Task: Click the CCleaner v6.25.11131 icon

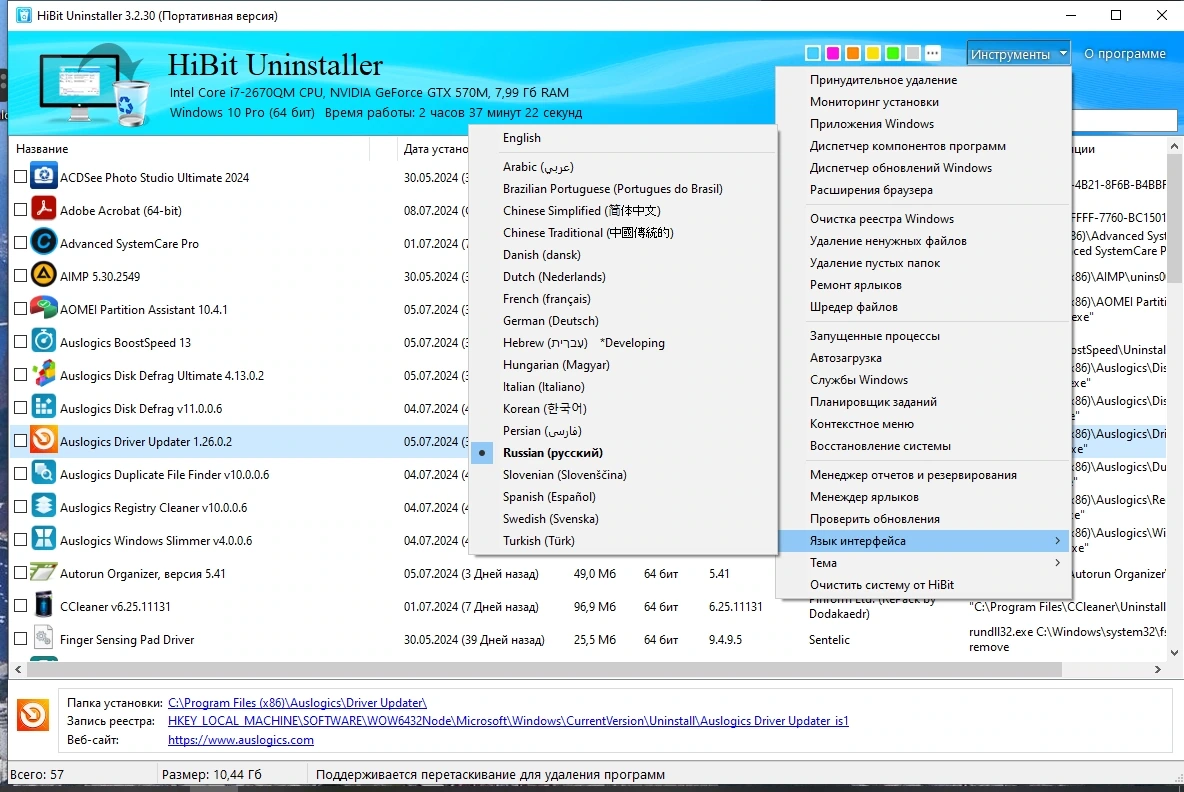Action: pos(44,606)
